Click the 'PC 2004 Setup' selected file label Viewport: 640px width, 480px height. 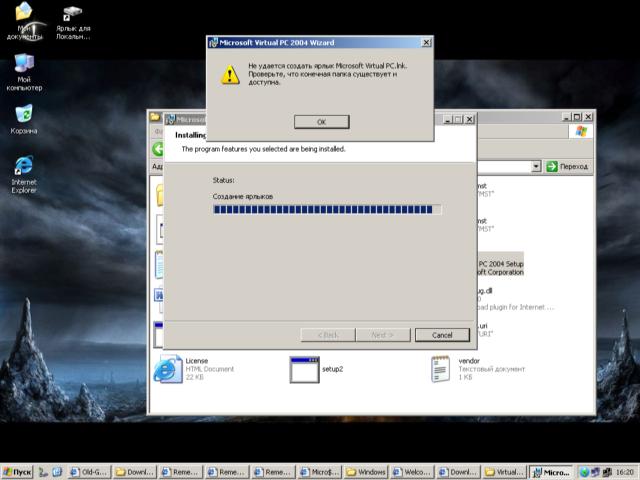click(x=500, y=264)
